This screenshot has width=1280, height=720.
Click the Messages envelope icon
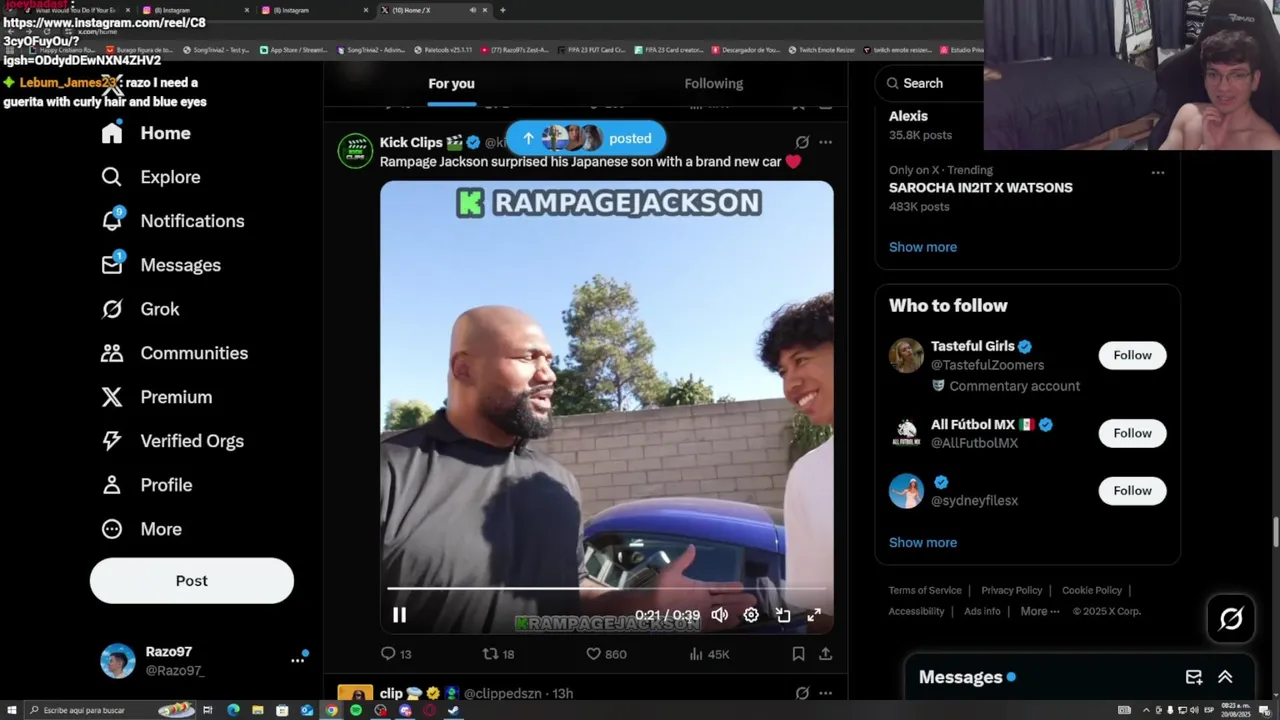click(112, 265)
